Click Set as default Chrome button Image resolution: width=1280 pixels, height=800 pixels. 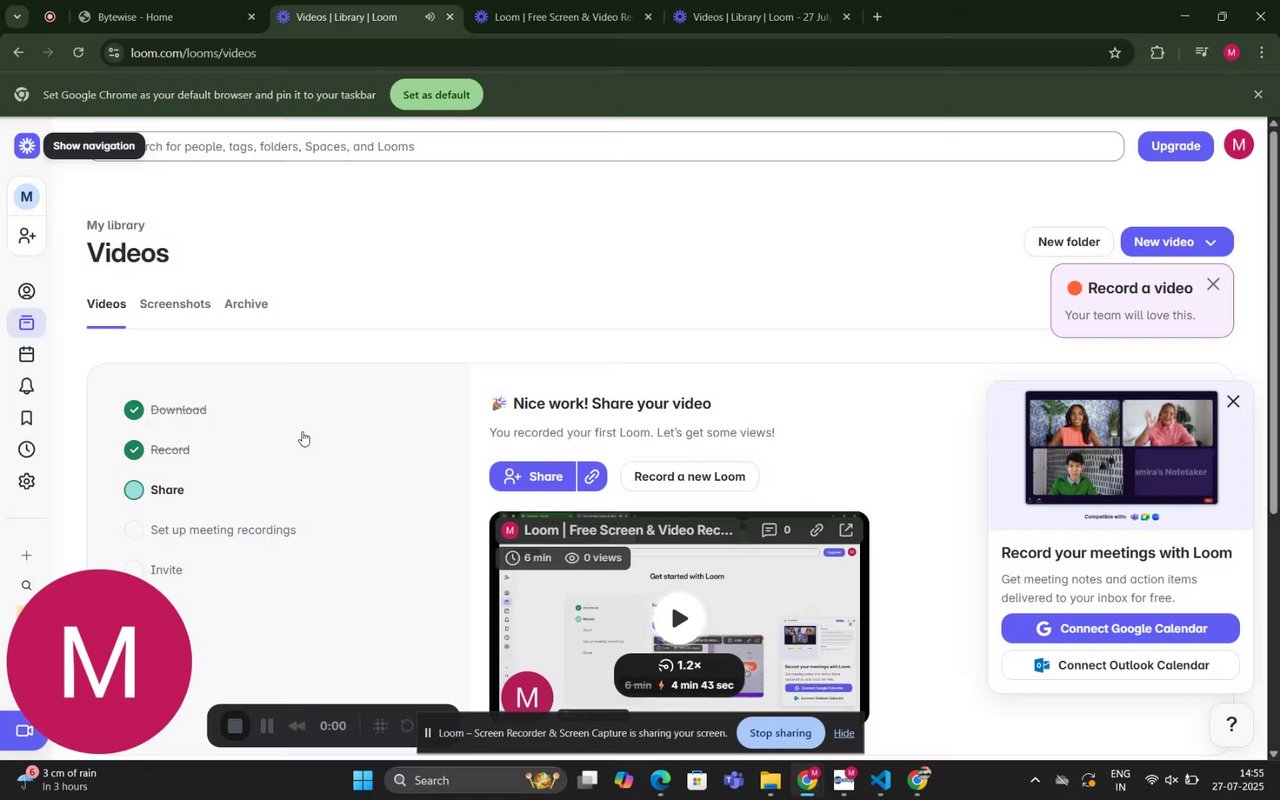point(436,95)
